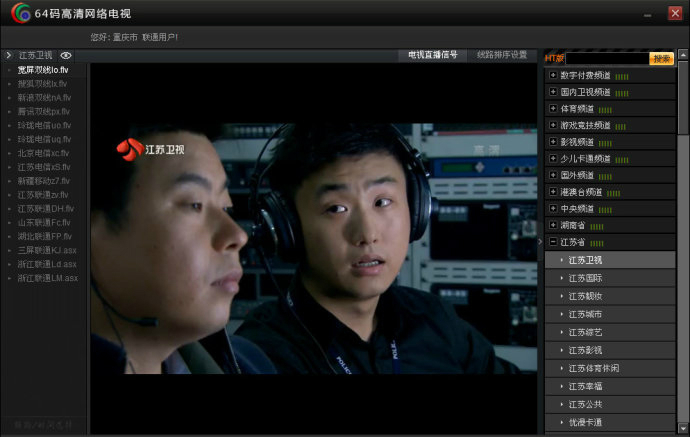The width and height of the screenshot is (690, 437).
Task: Expand the 游戏竞技频道 category
Action: (553, 125)
